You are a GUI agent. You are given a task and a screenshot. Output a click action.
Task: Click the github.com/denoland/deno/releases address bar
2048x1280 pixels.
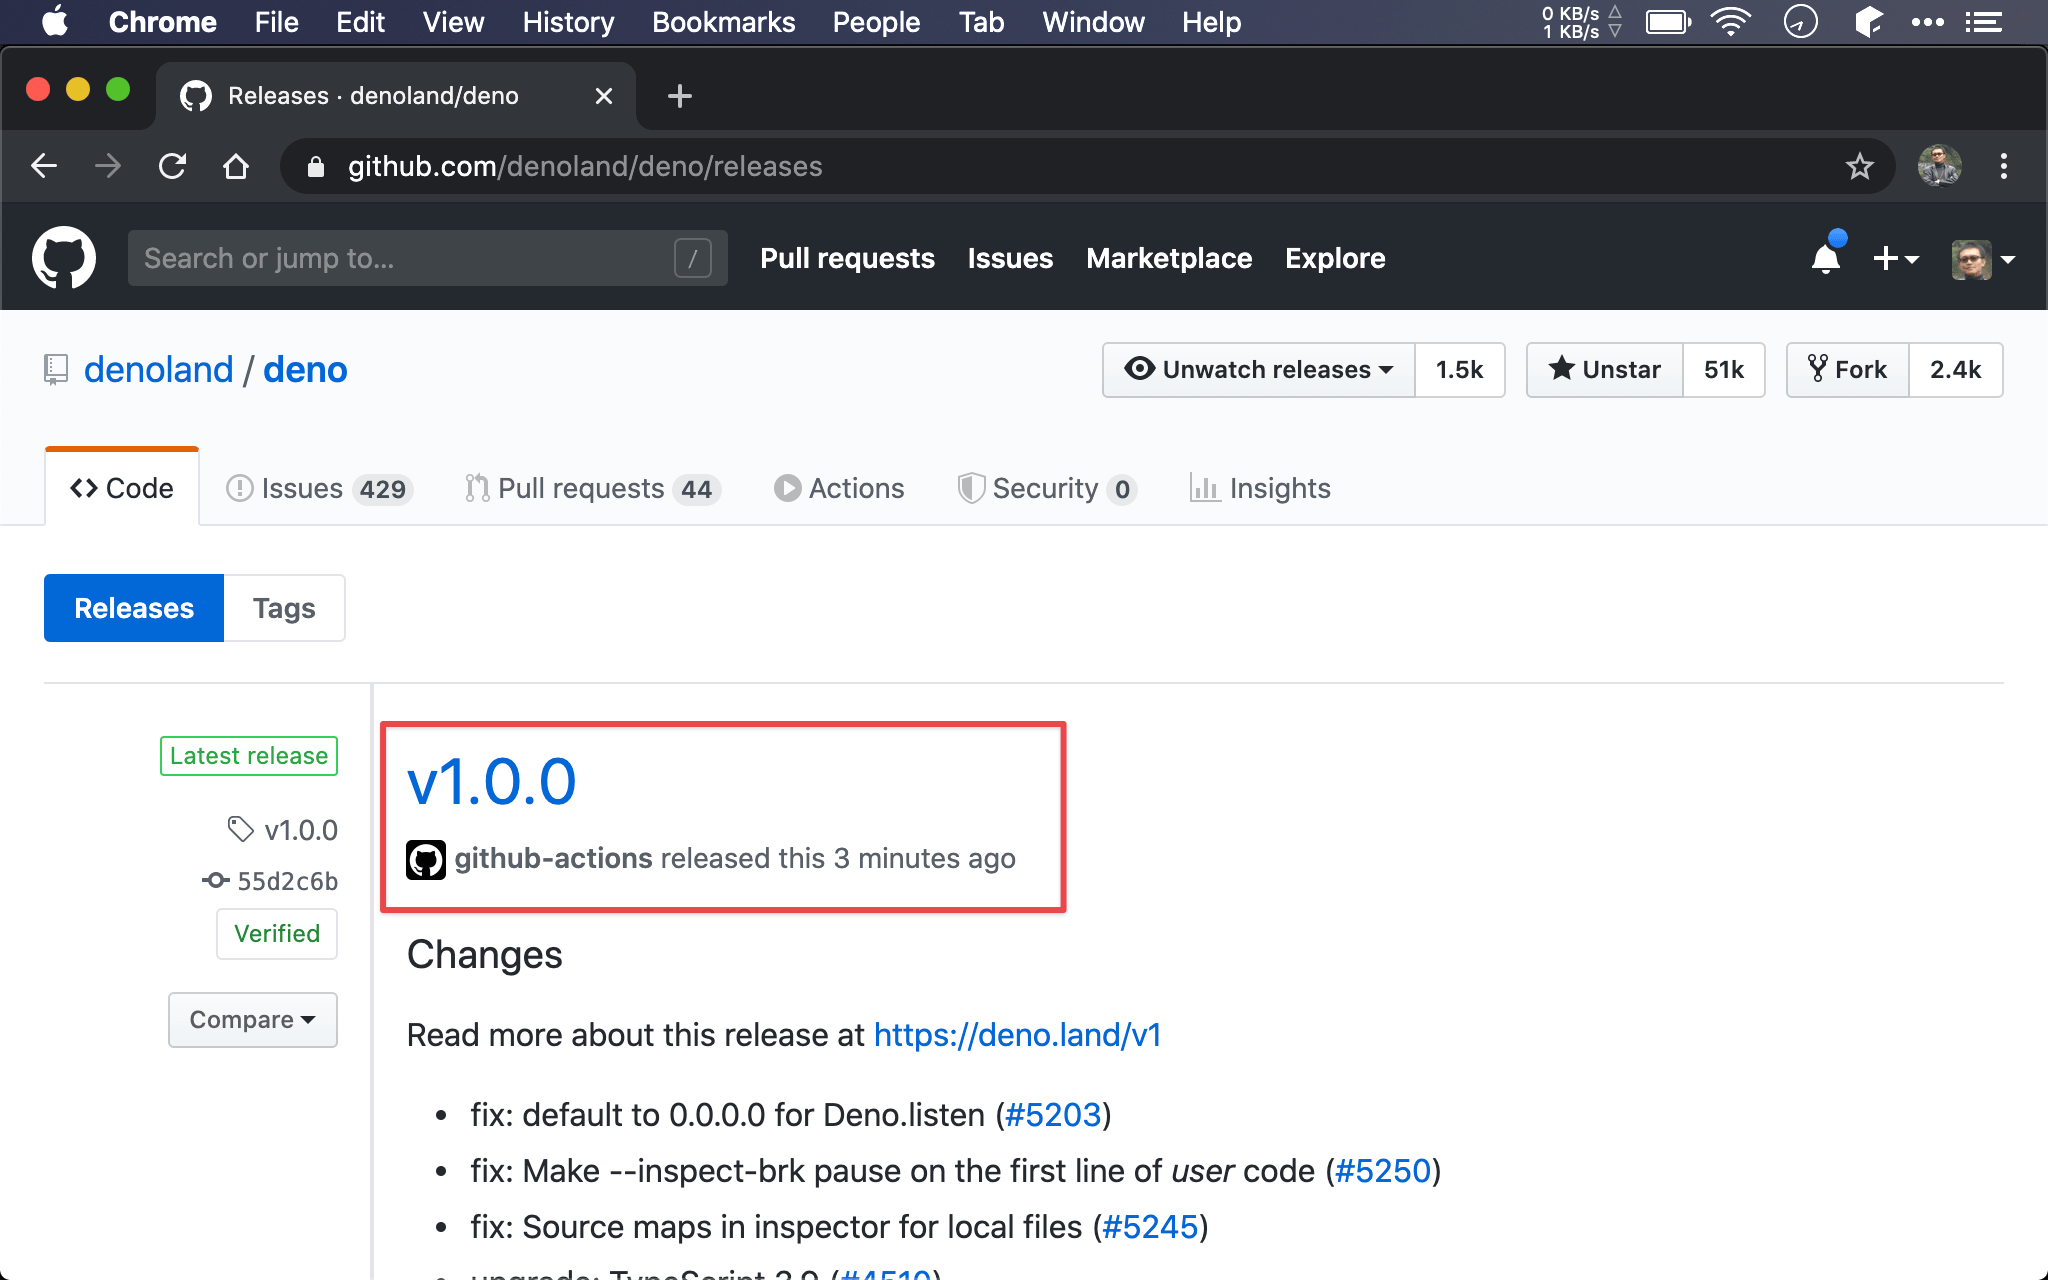tap(1088, 166)
